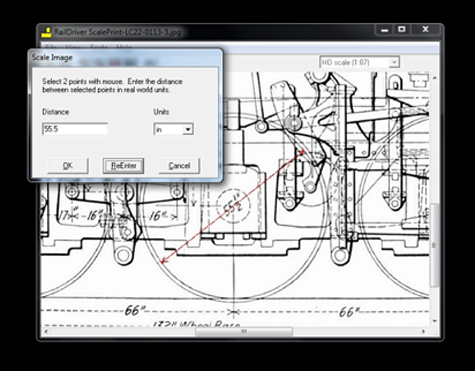Cancel the Scale Image dialog
Viewport: 475px width, 371px height.
179,166
